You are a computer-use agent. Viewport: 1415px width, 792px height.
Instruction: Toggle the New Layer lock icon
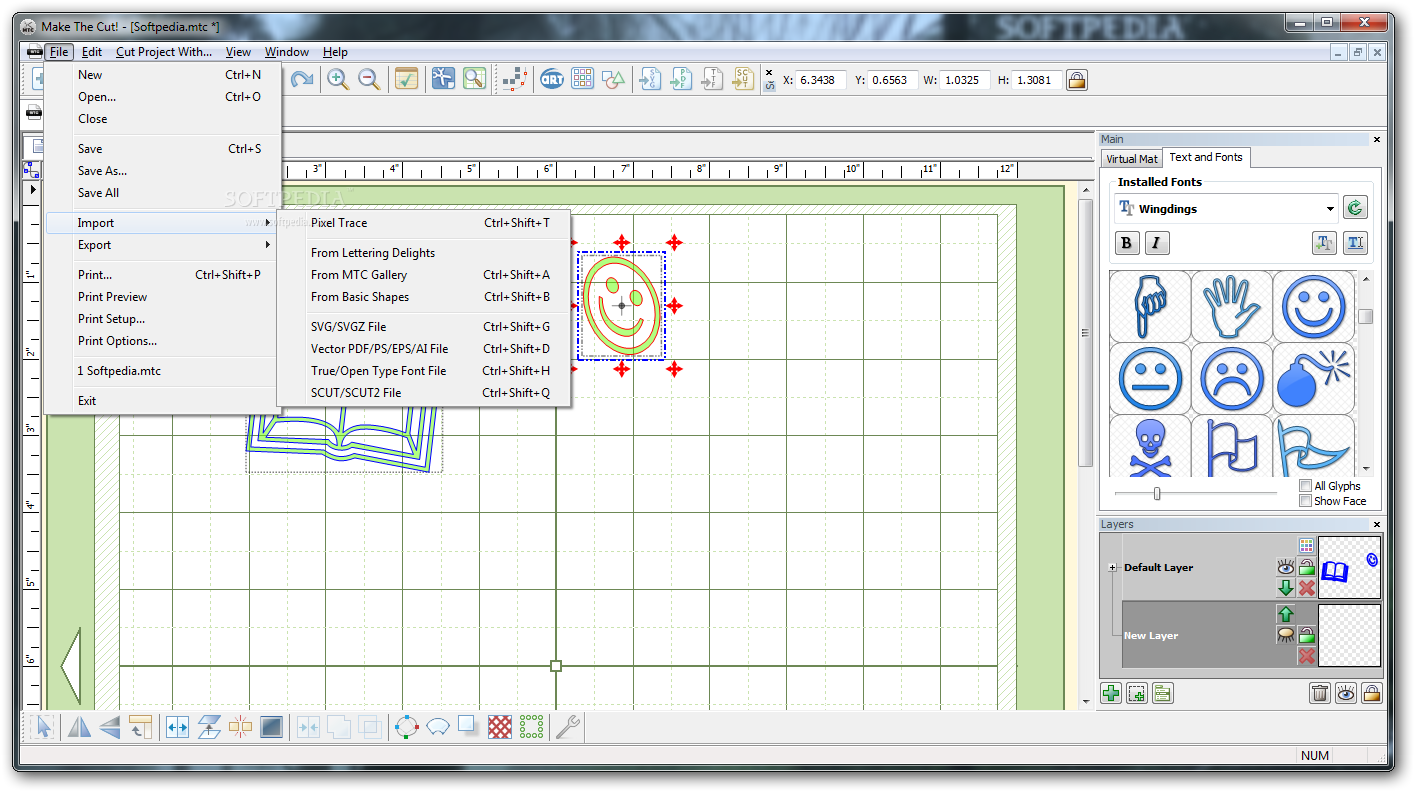tap(1306, 635)
